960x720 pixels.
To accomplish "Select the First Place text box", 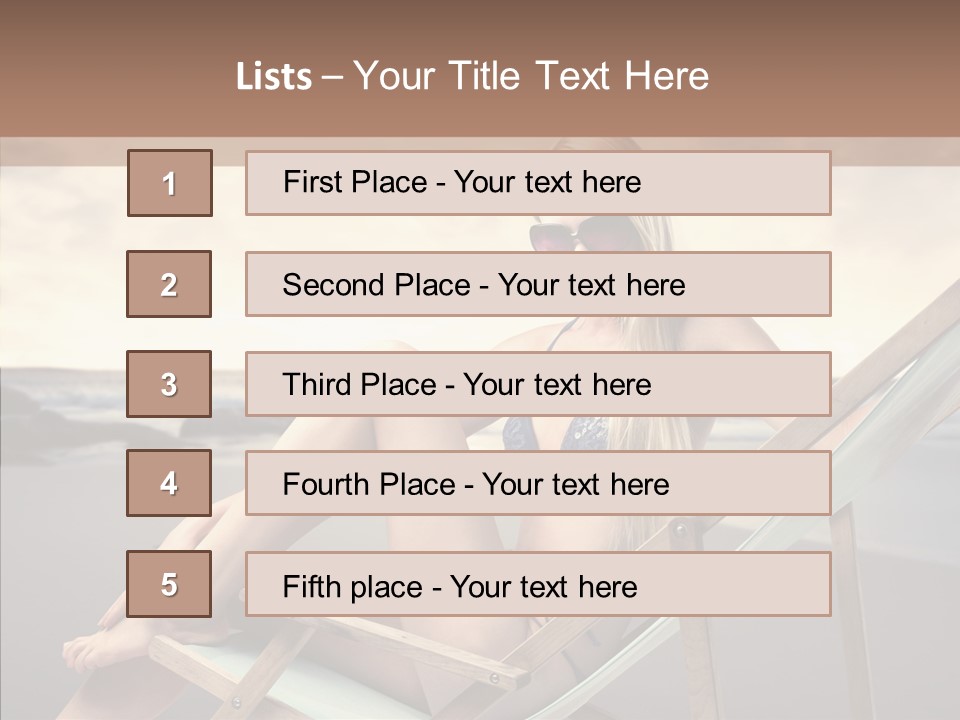I will [538, 183].
